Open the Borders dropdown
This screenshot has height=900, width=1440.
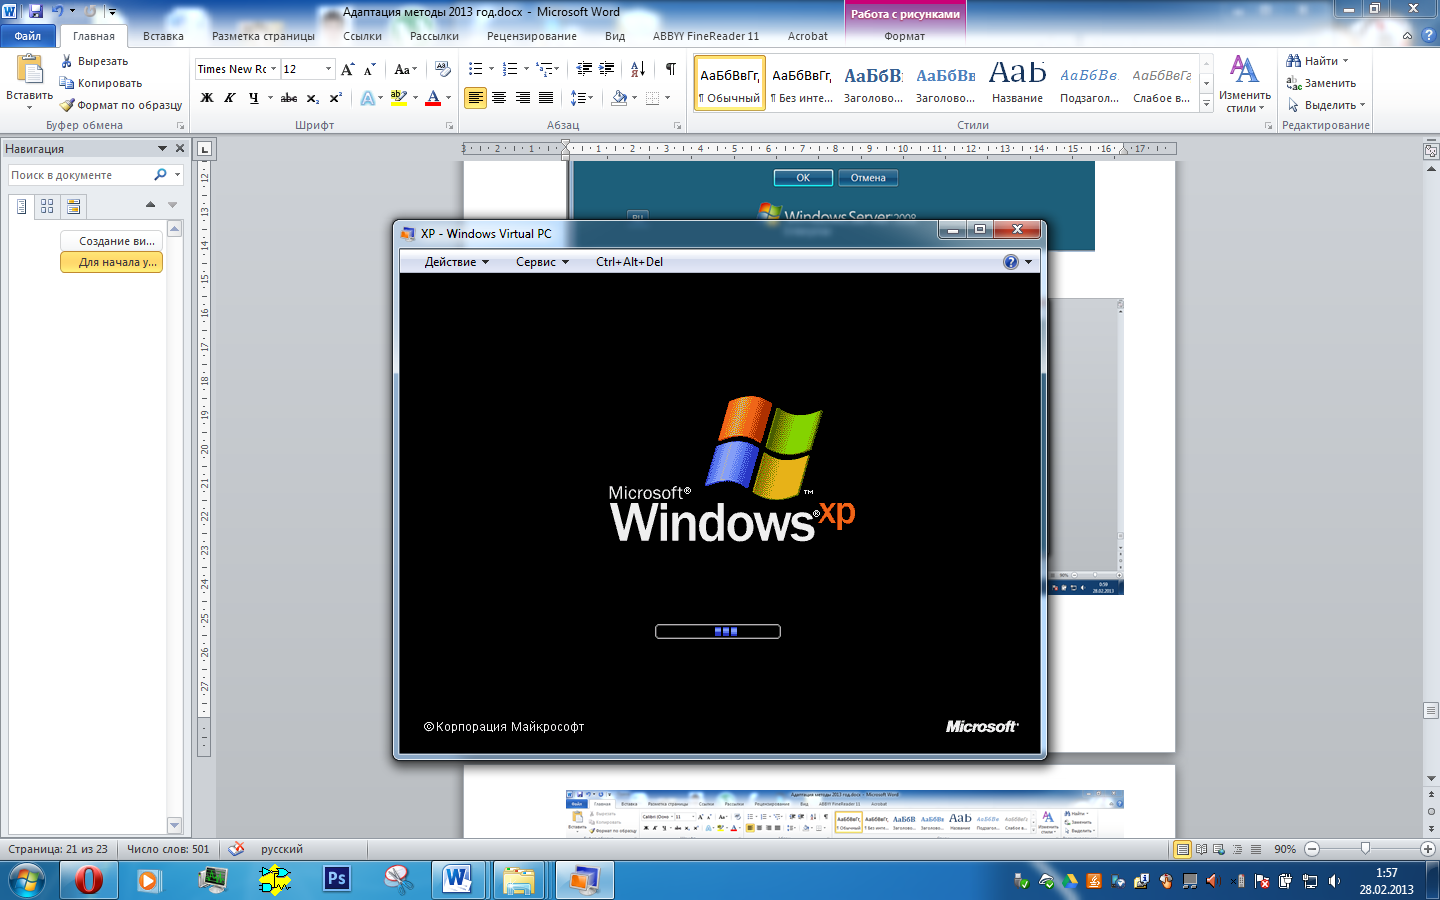(x=666, y=98)
